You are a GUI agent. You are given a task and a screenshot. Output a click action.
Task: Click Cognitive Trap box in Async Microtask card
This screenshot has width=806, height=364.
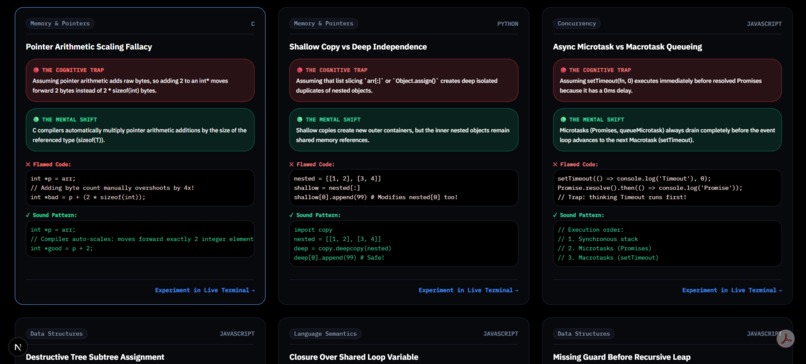pyautogui.click(x=668, y=80)
